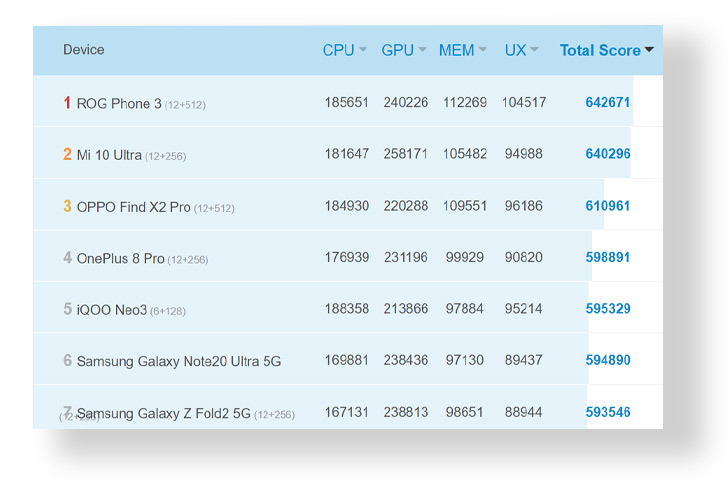Click Mi 10 Ultra UX score 94988
This screenshot has height=494, width=728.
pyautogui.click(x=524, y=154)
